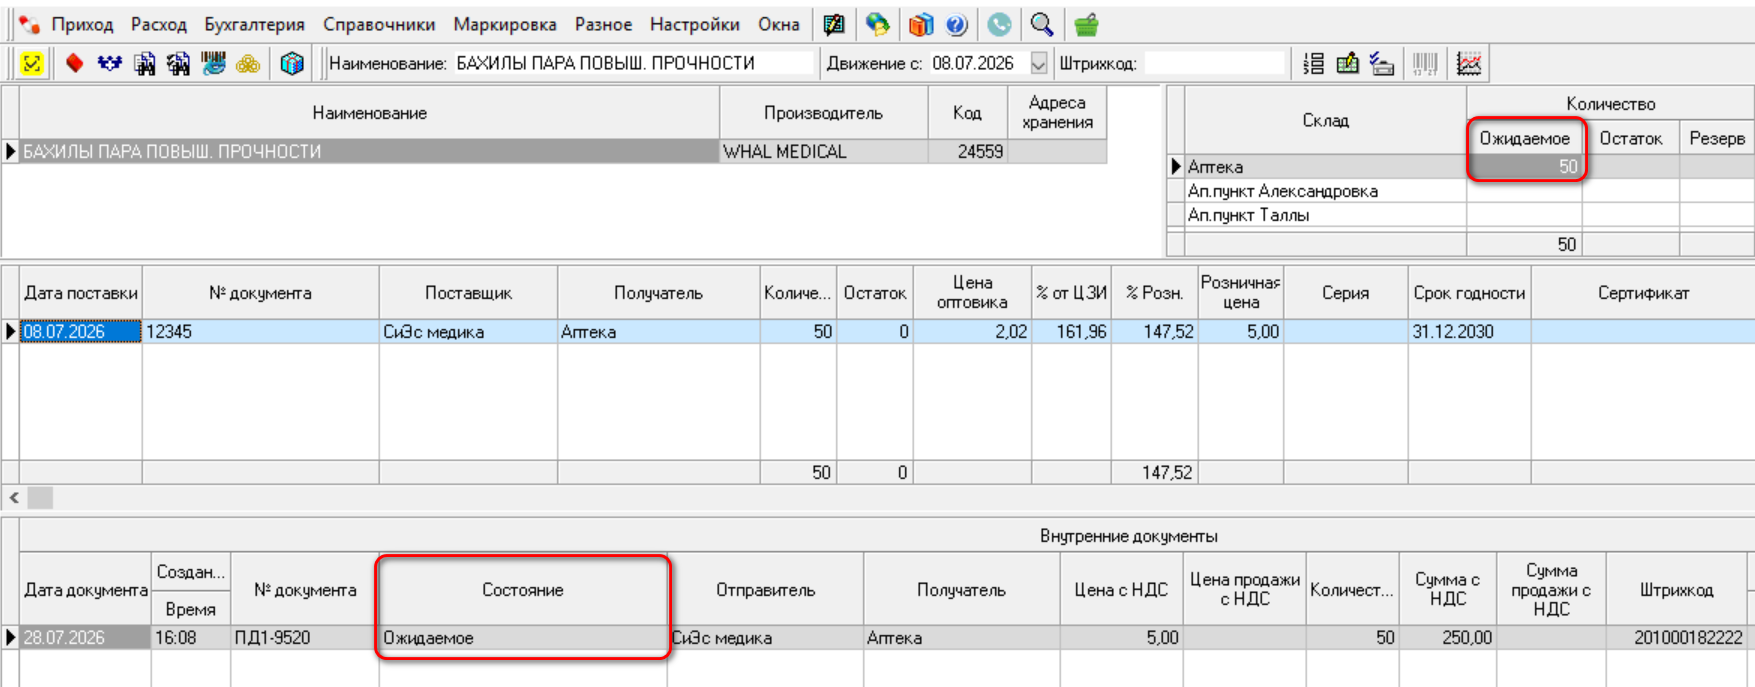The width and height of the screenshot is (1755, 687).
Task: Click the first document-with-binoculars icon
Action: point(145,64)
